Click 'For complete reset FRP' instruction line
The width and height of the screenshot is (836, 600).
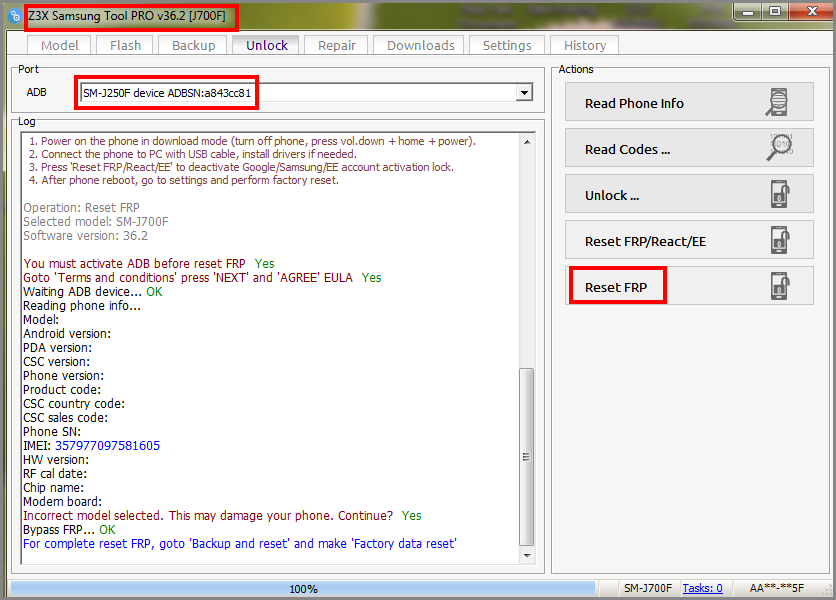click(x=240, y=543)
